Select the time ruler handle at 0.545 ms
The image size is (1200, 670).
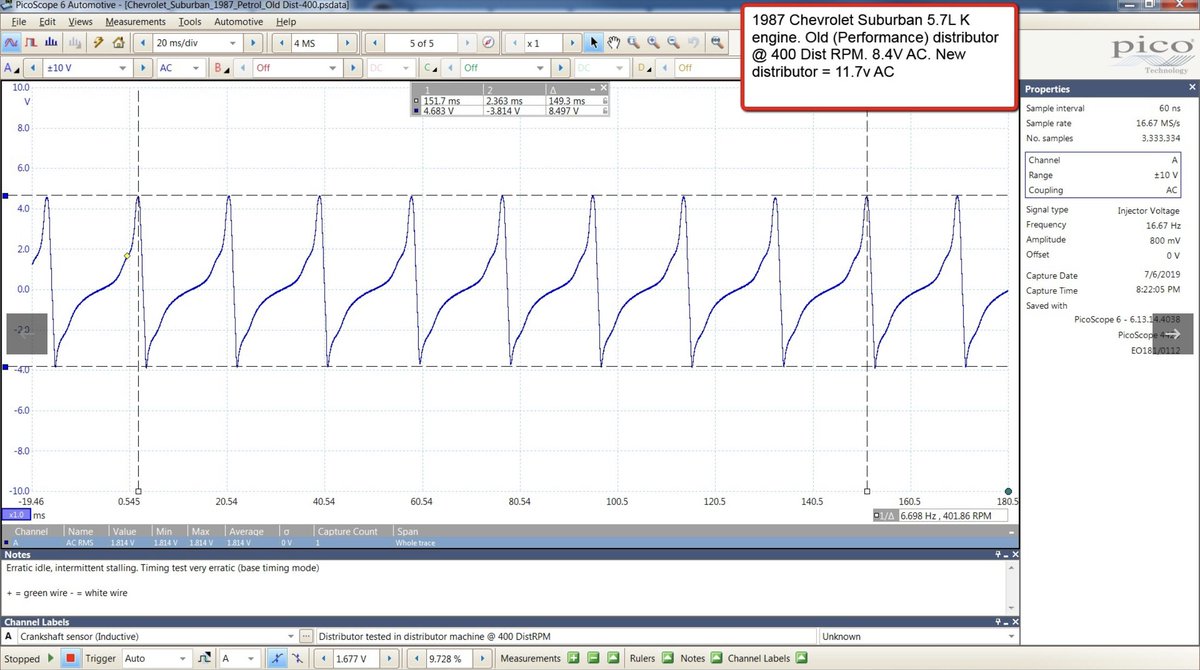pyautogui.click(x=138, y=490)
